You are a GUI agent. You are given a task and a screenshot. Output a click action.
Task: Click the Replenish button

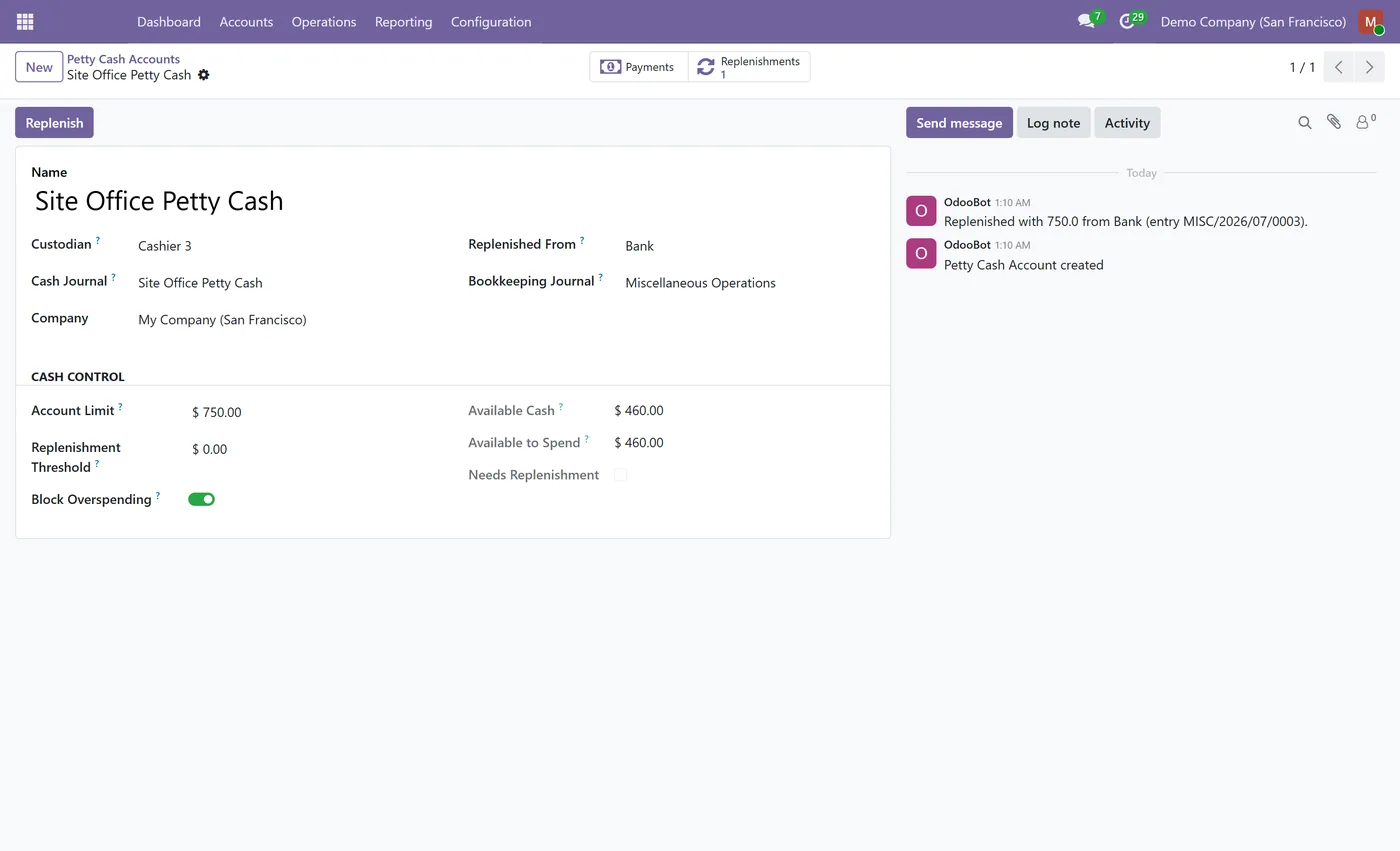tap(54, 123)
